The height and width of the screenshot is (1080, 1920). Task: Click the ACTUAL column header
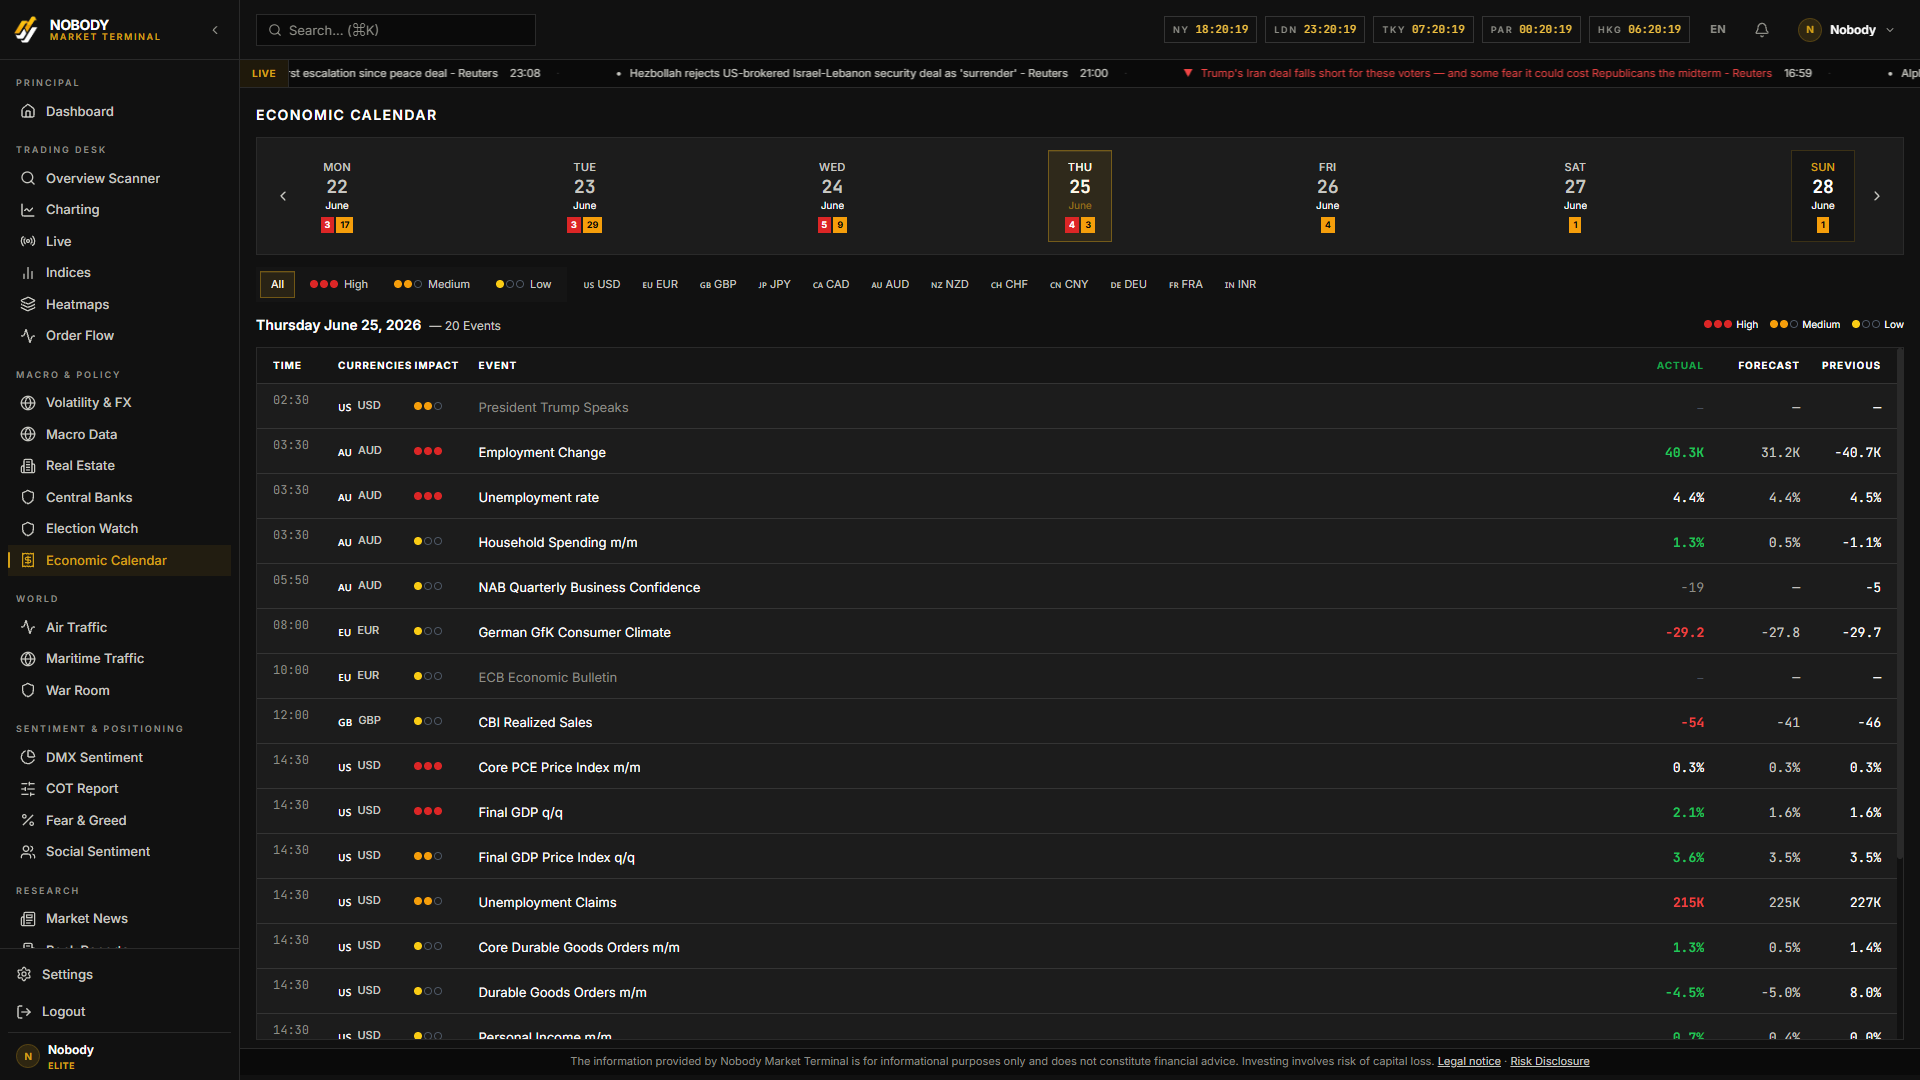coord(1680,366)
